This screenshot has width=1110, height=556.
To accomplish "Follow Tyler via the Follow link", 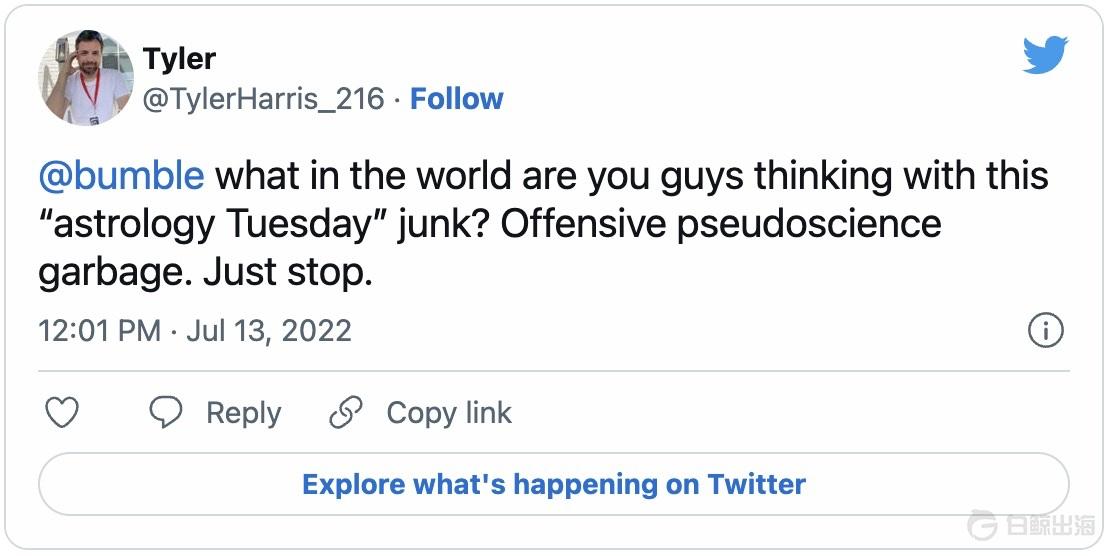I will [x=457, y=99].
